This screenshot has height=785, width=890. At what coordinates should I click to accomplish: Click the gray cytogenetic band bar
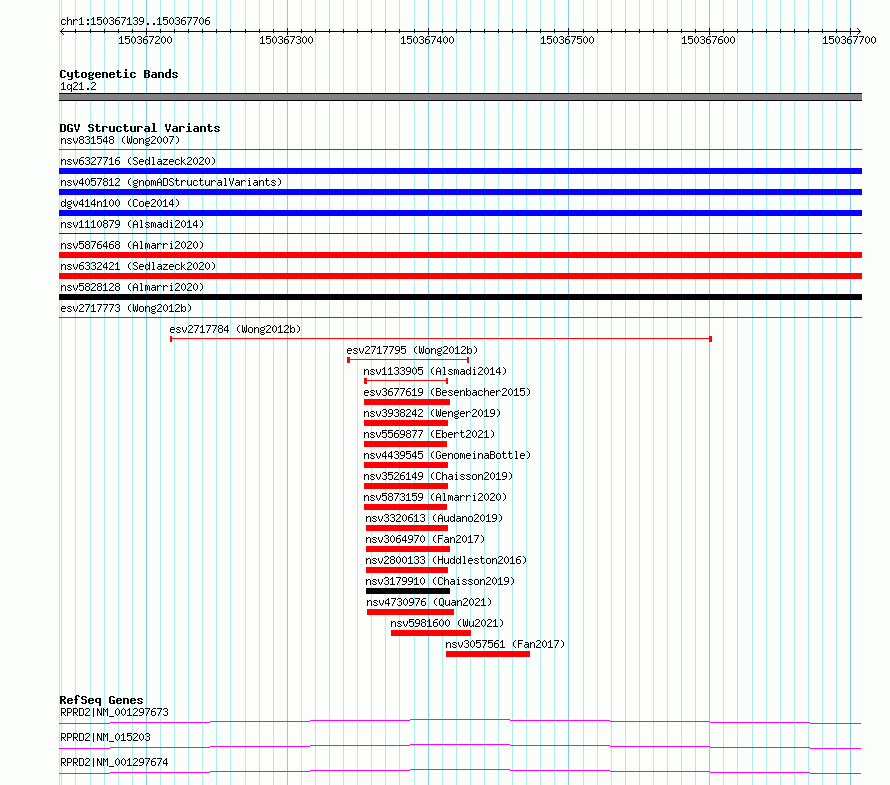tap(460, 97)
